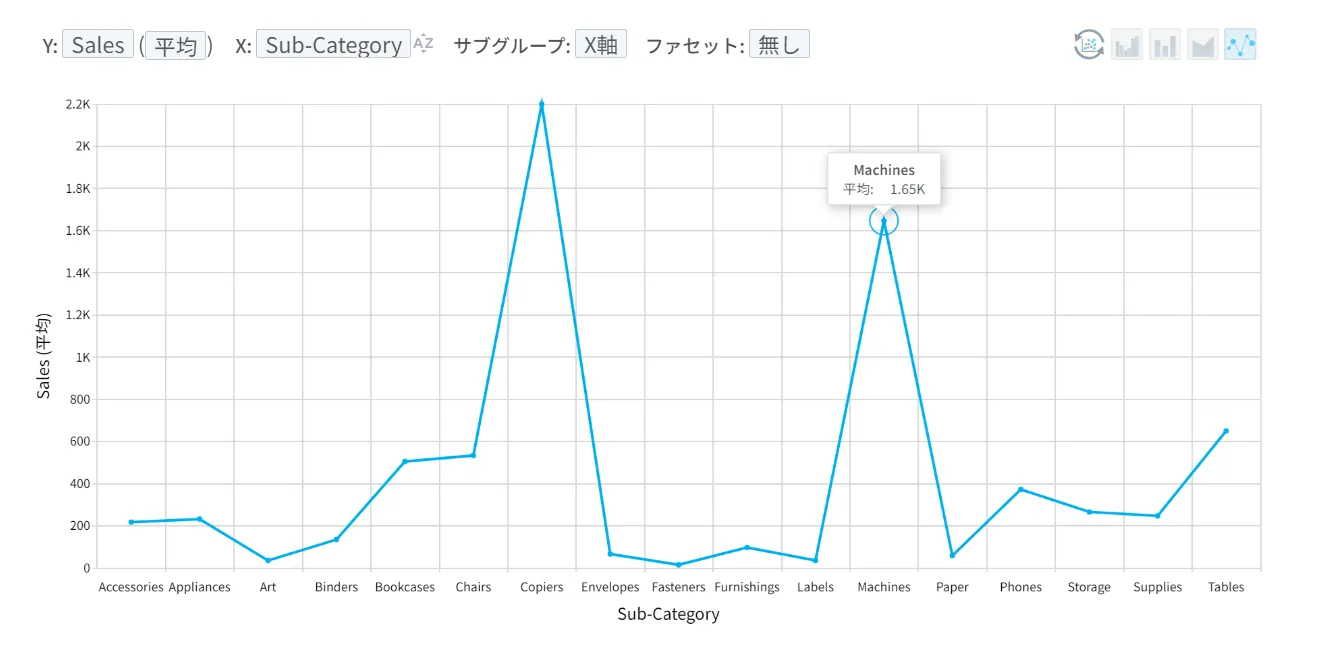This screenshot has width=1319, height=655.
Task: Click the Sub-Category x-axis title
Action: tap(668, 614)
